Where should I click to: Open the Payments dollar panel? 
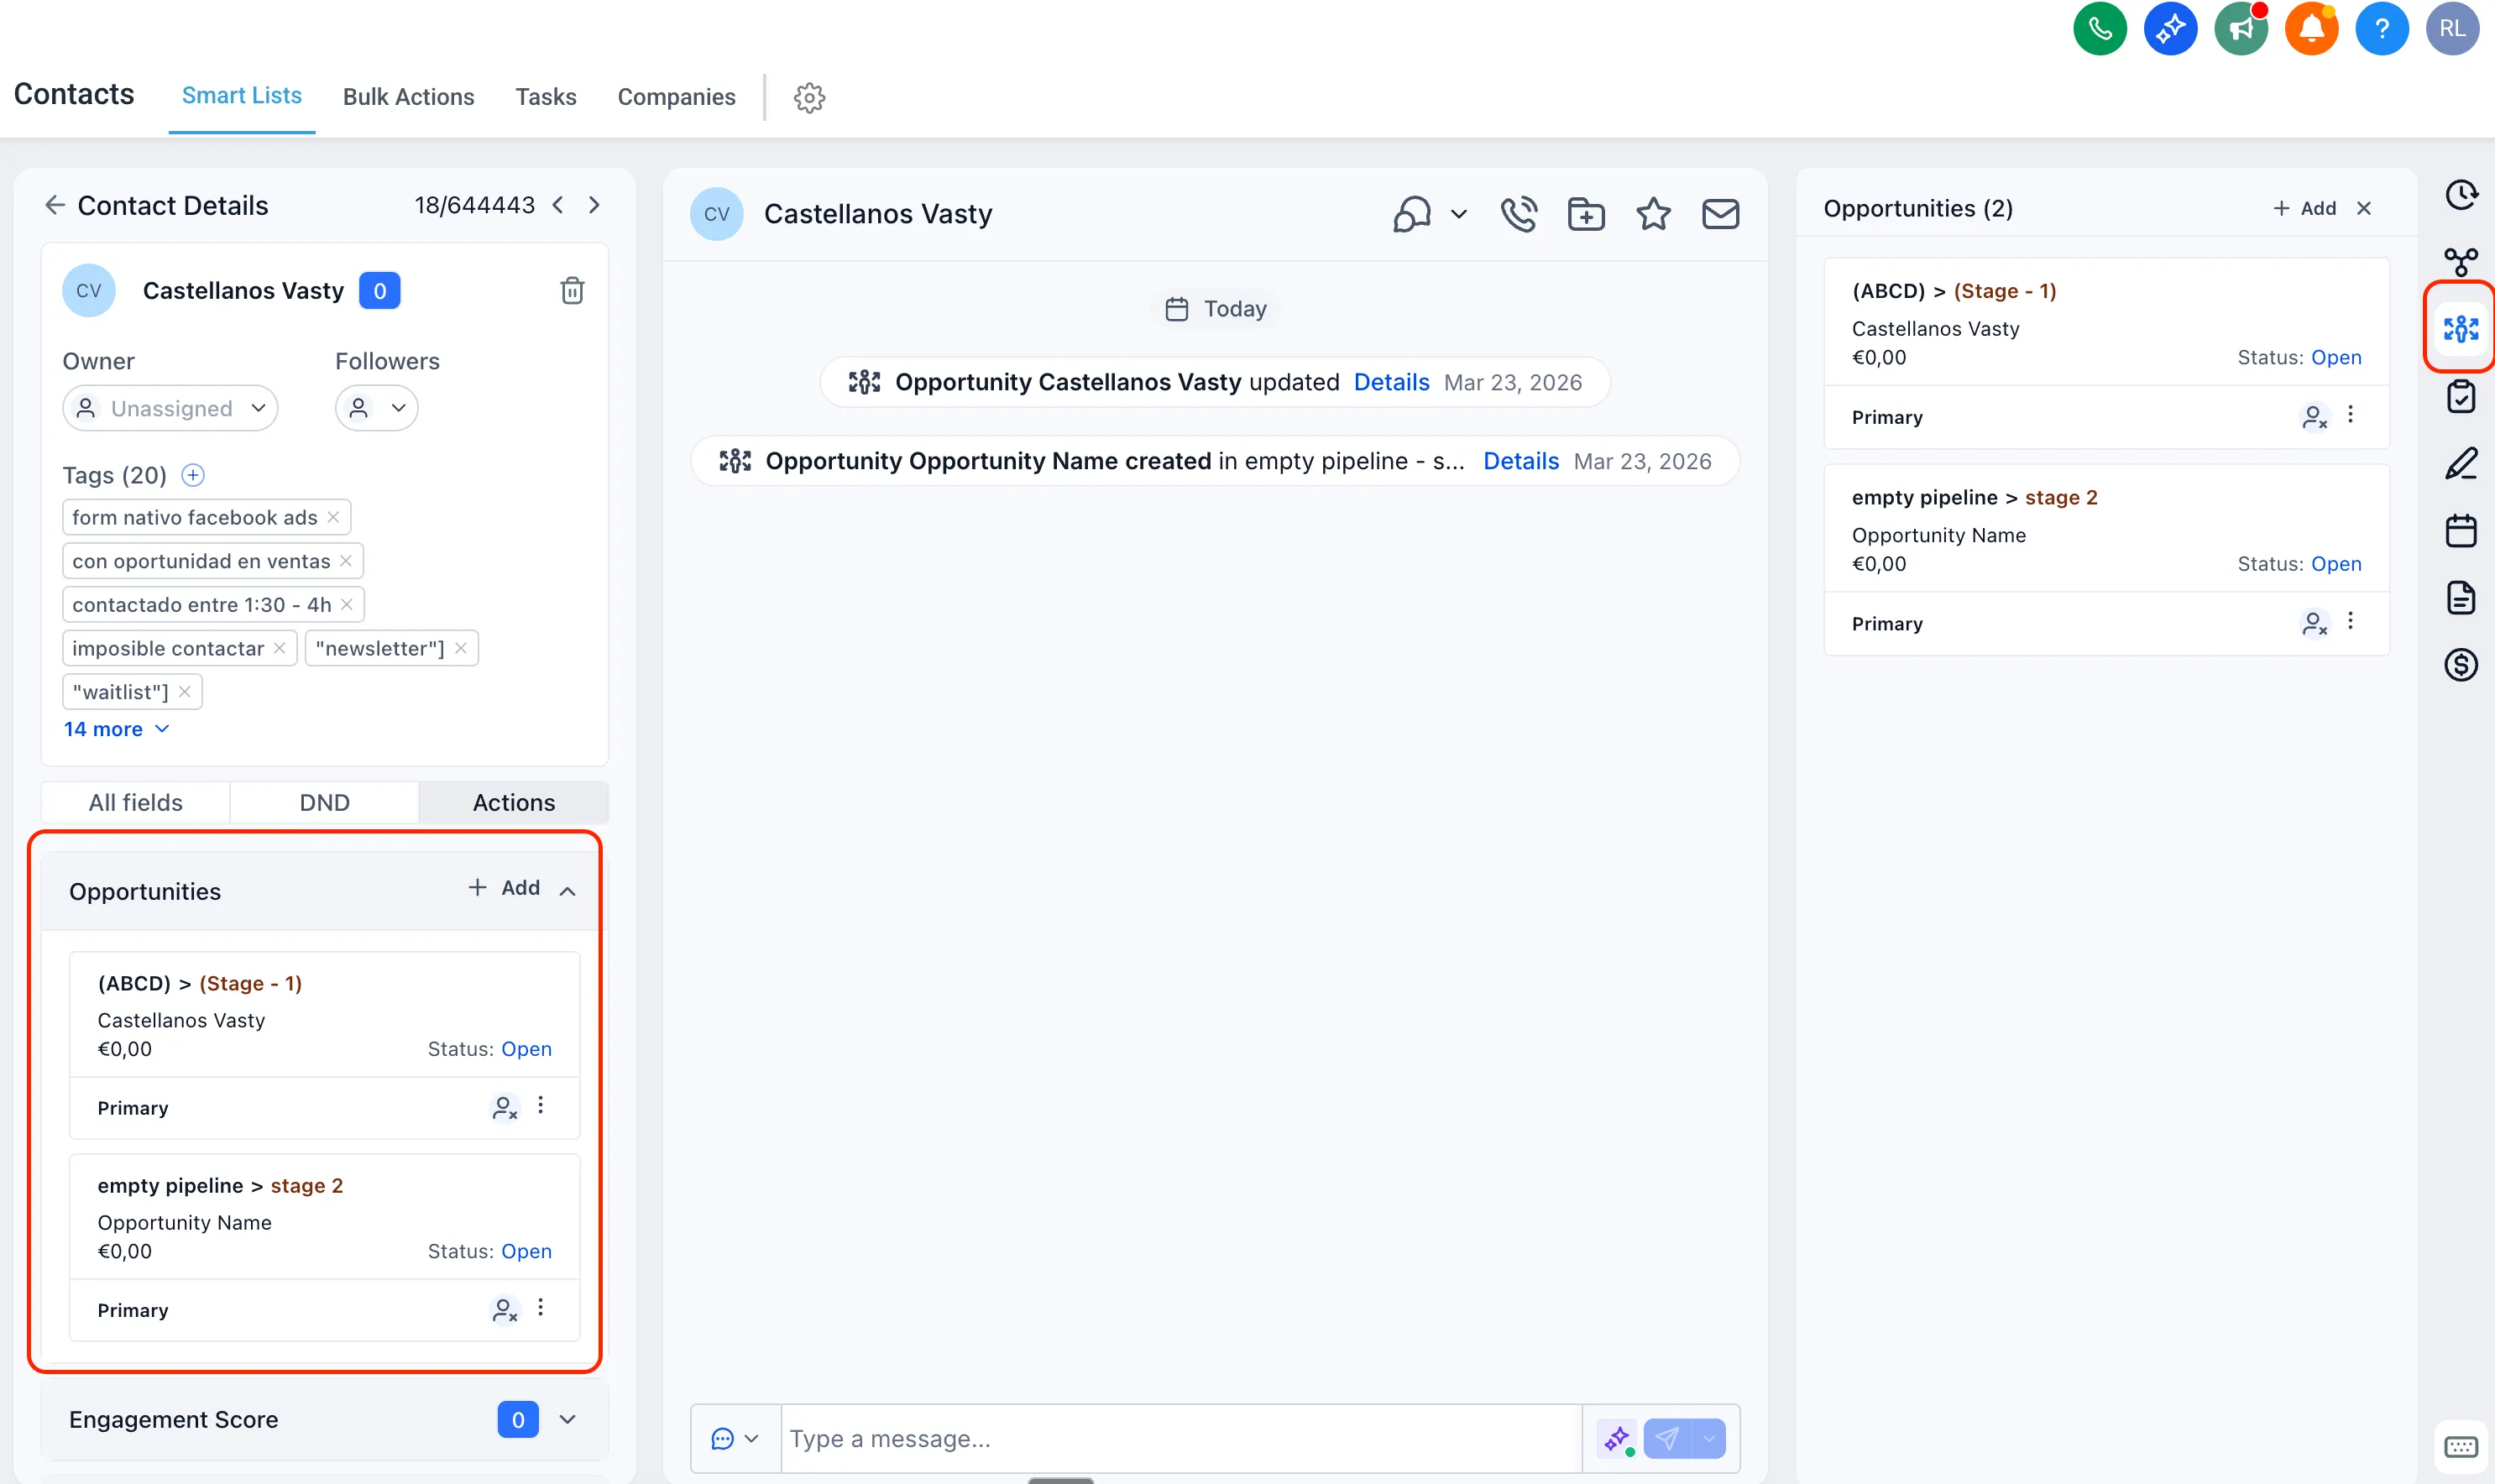[2461, 664]
